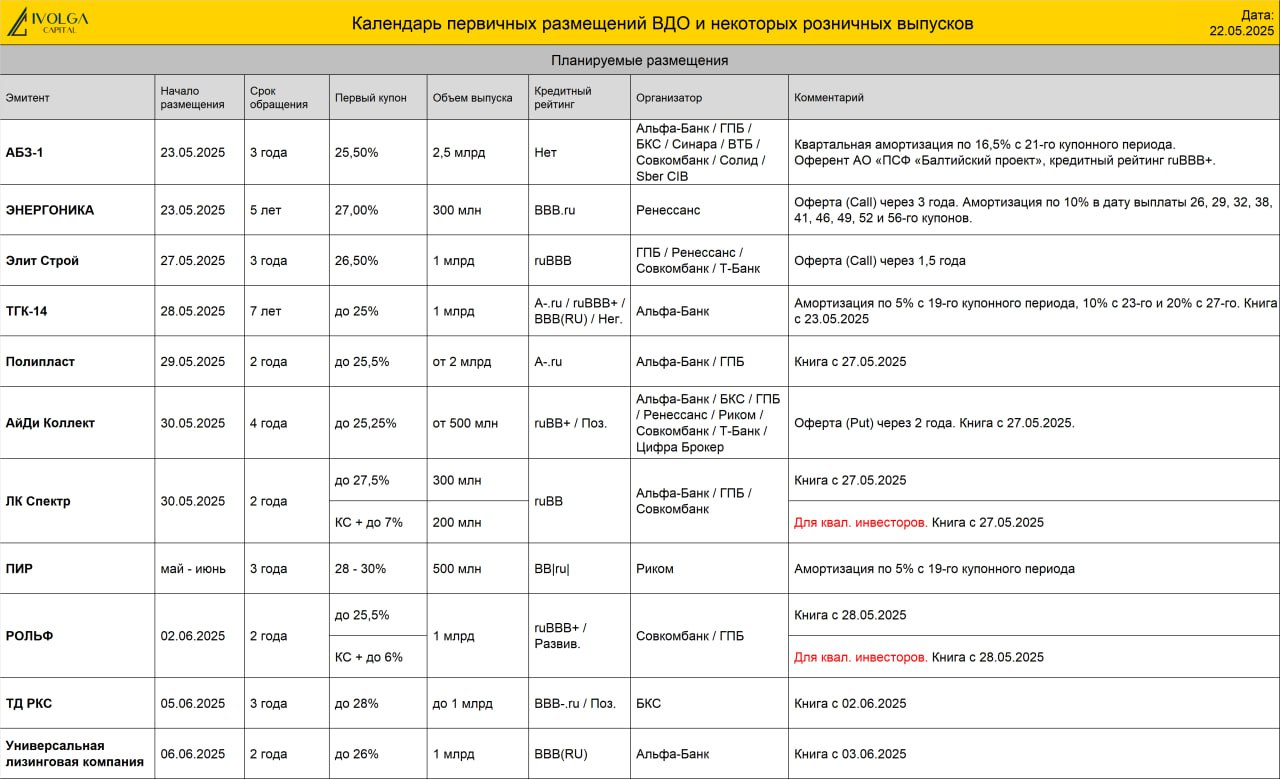Click the coupon '28 - 30%' for ПИР
The width and height of the screenshot is (1280, 779).
point(359,569)
